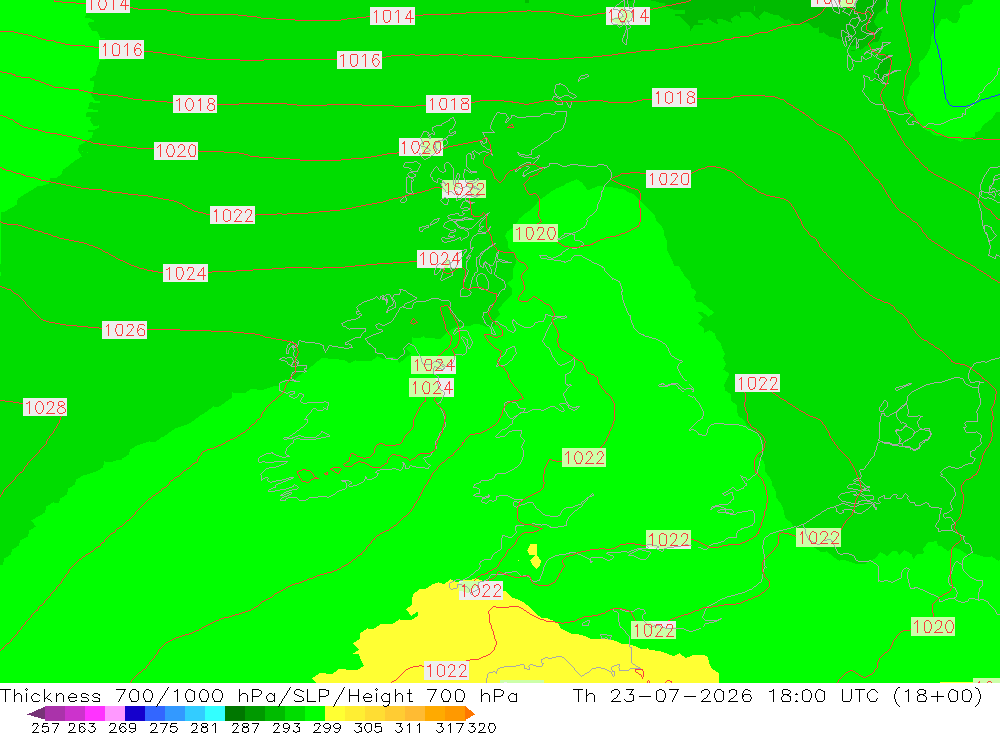This screenshot has height=733, width=1000.
Task: Click the 257 legend value
Action: (45, 727)
